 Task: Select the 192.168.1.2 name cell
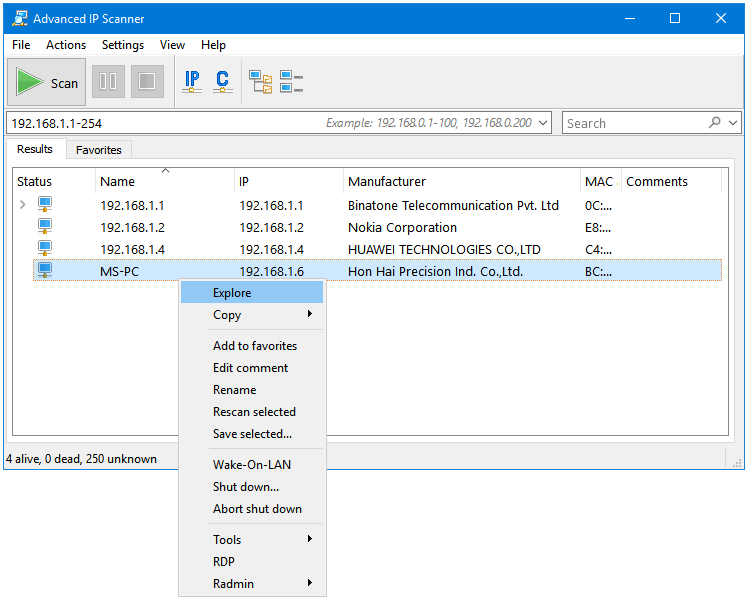[132, 228]
